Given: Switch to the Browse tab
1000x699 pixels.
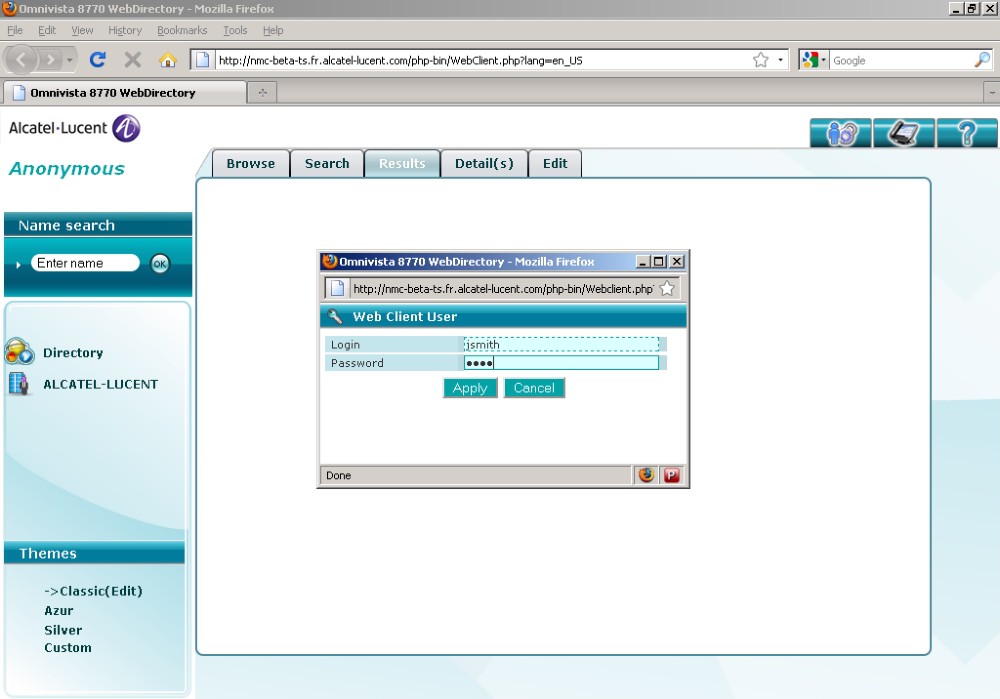Looking at the screenshot, I should (251, 163).
